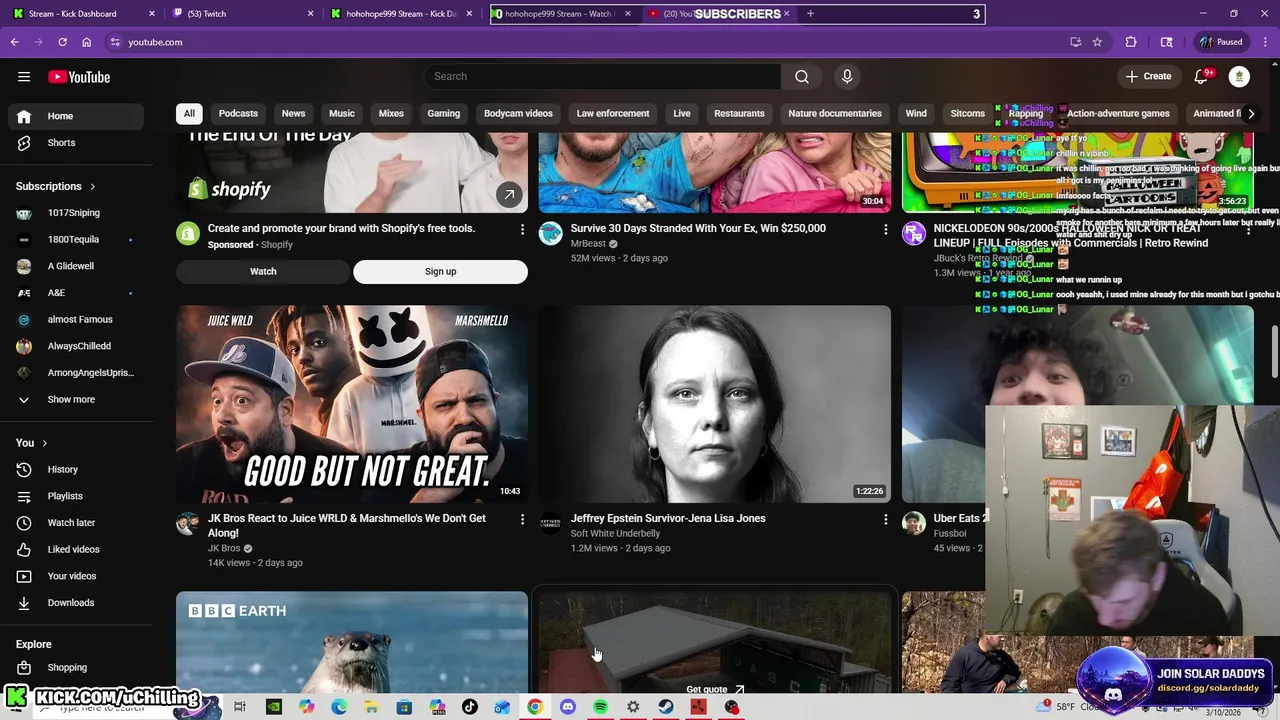
Task: Expand the Subscriptions section chevron
Action: 93,187
